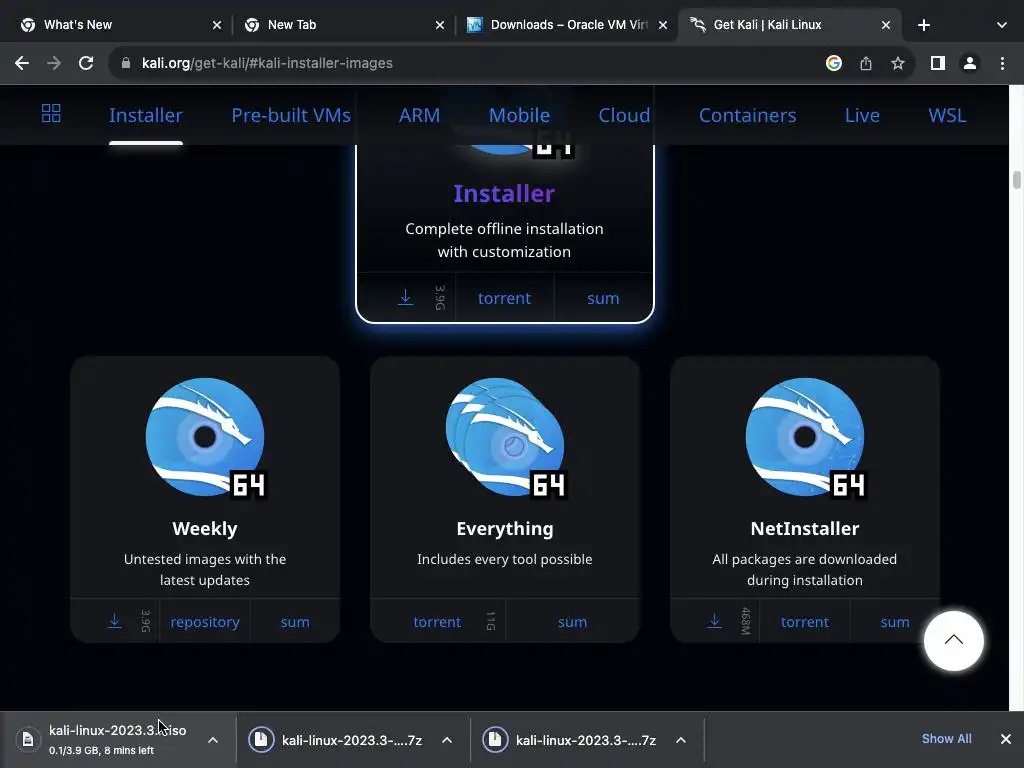Reload the Kali page
The height and width of the screenshot is (768, 1024).
86,63
